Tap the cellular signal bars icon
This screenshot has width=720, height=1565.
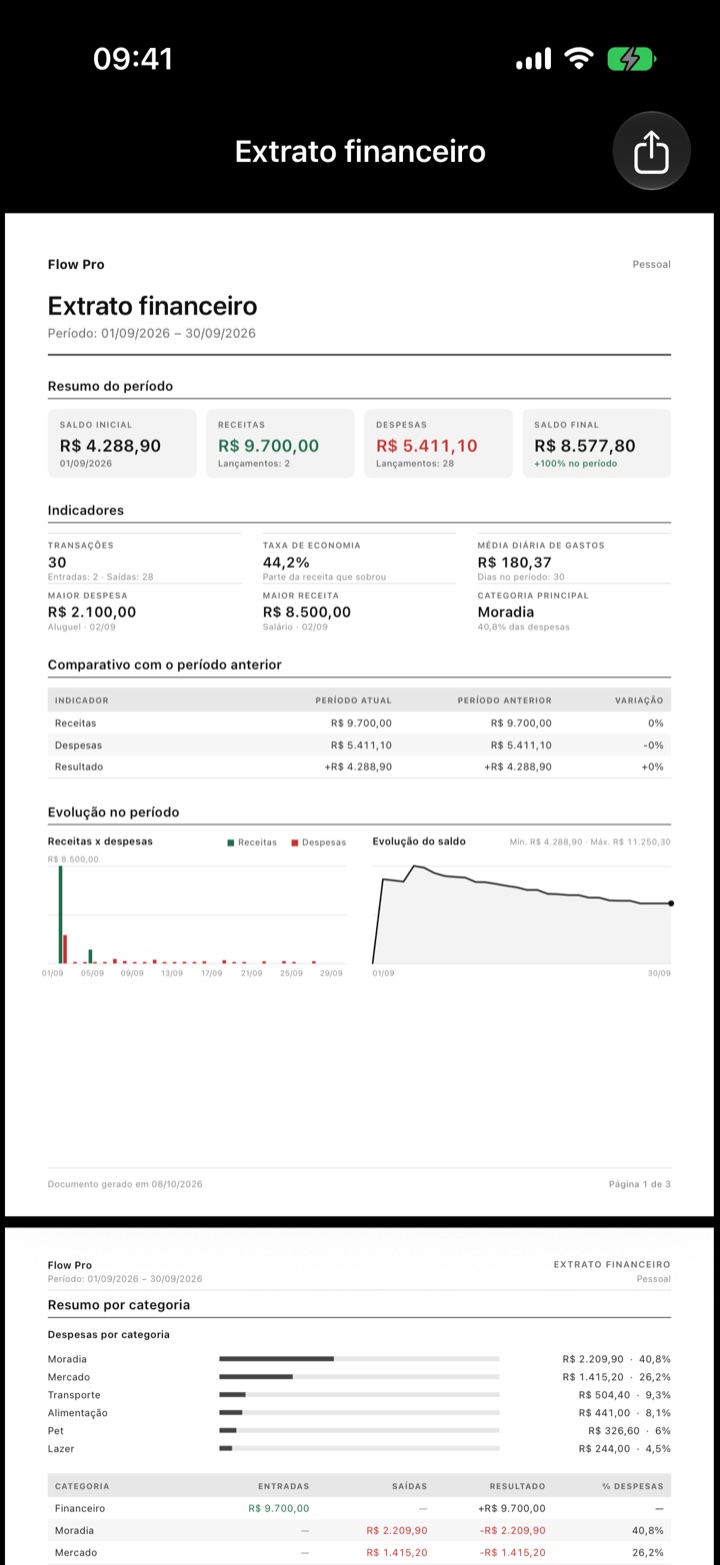533,60
